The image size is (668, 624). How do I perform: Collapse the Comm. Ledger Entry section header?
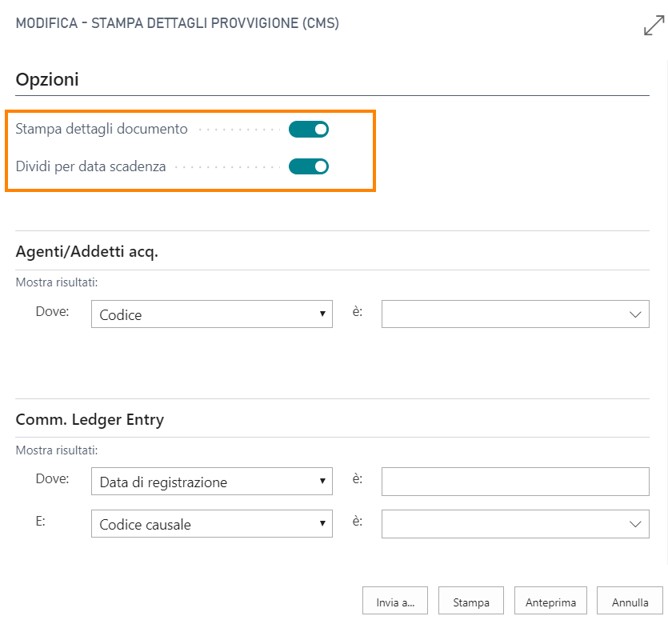90,419
